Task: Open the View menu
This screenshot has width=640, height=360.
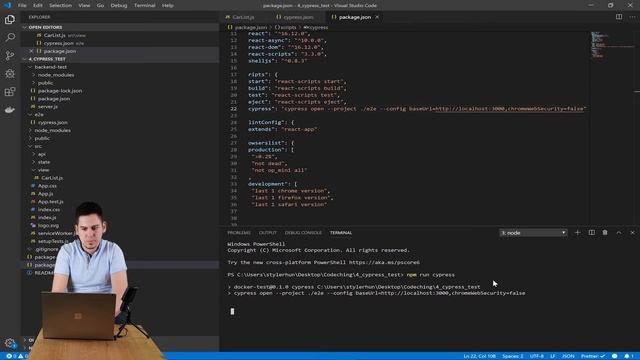Action: 84,5
